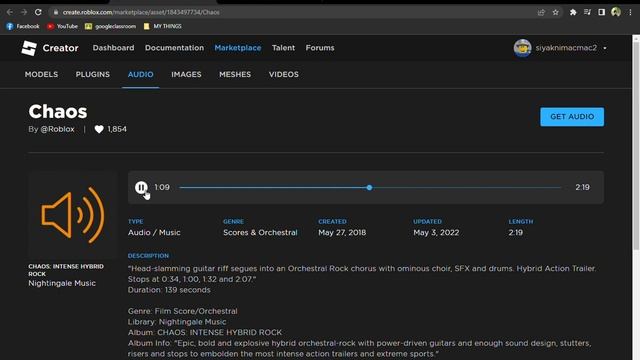Open the media control icon in the toolbar
The image size is (640, 360).
click(x=587, y=12)
